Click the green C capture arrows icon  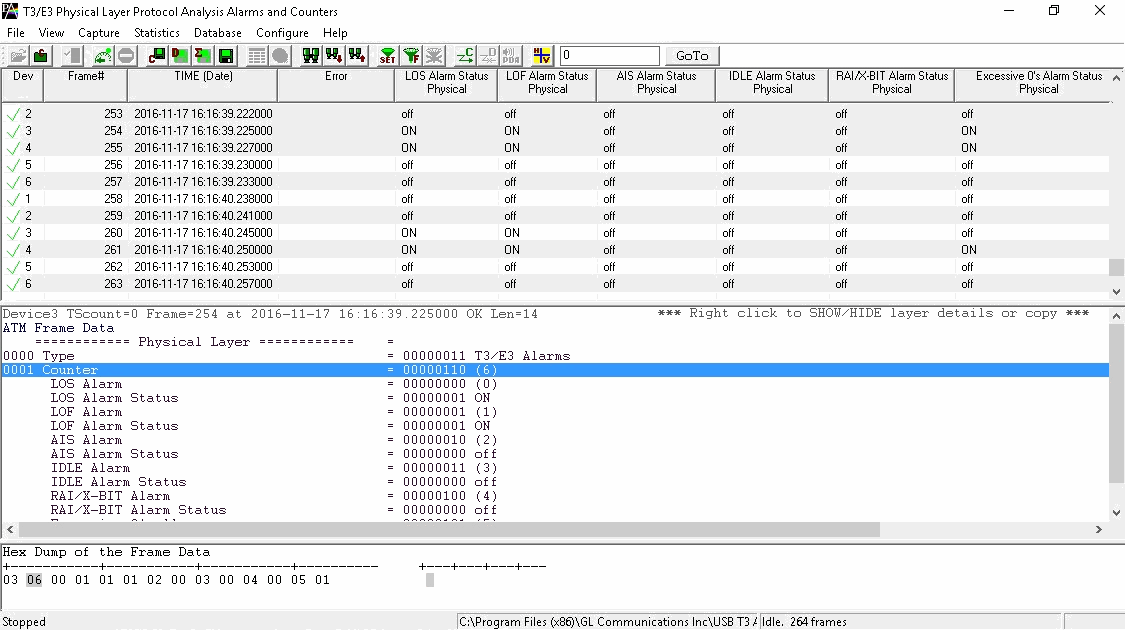[x=464, y=56]
